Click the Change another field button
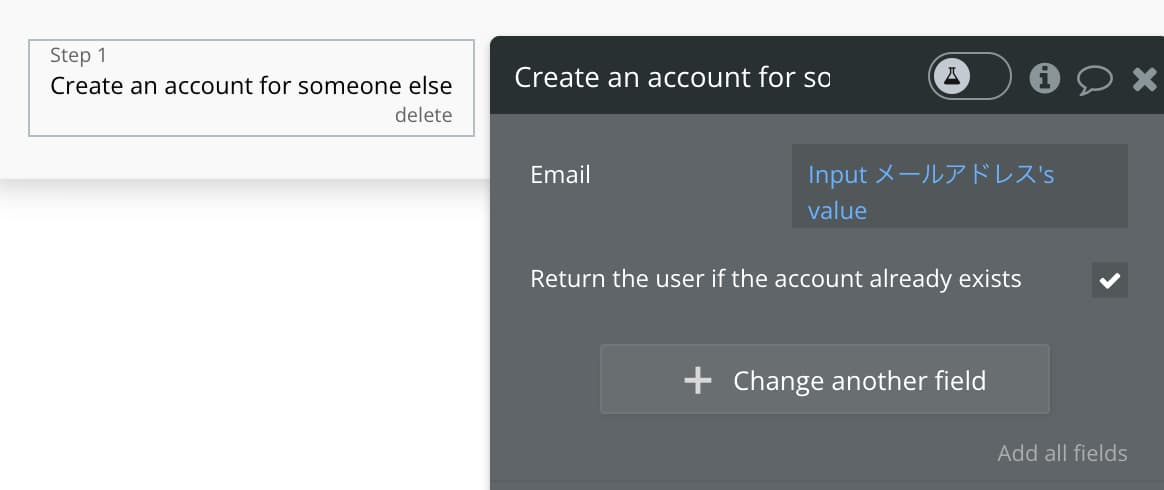This screenshot has height=490, width=1164. pyautogui.click(x=825, y=379)
